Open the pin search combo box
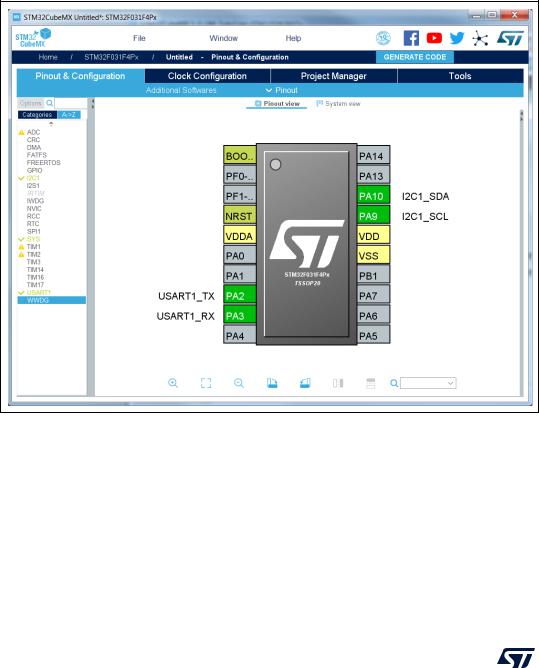 tap(428, 383)
